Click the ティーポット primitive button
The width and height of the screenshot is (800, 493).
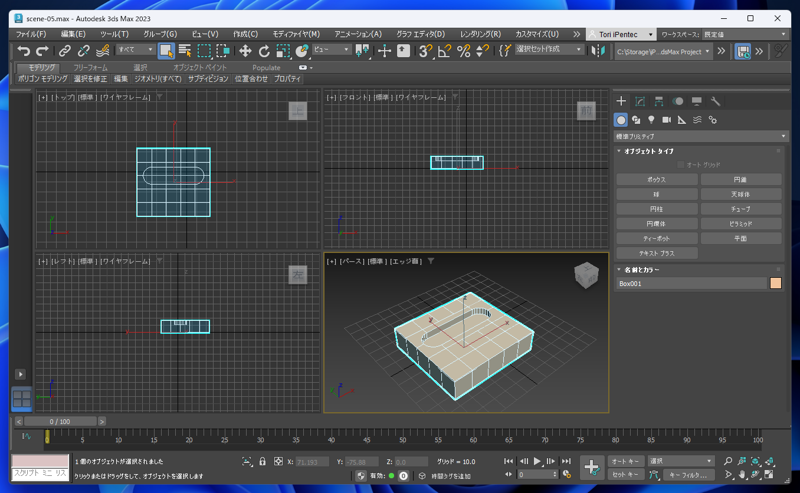(657, 238)
